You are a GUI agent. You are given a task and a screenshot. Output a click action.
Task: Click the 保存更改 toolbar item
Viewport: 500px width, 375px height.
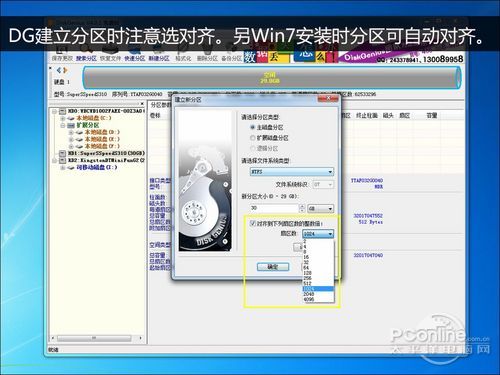point(62,58)
